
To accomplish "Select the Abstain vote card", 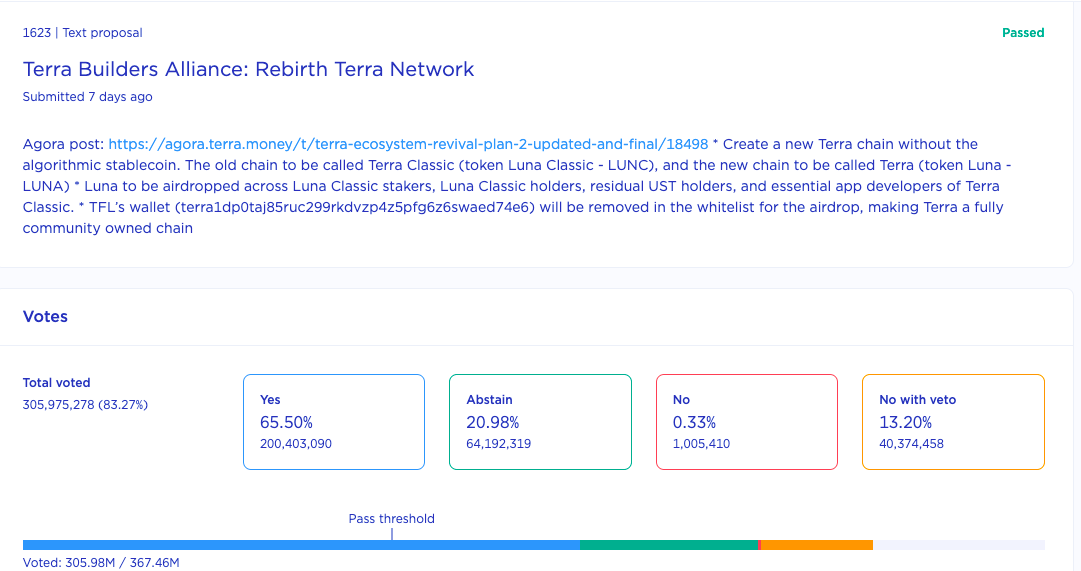I will (x=540, y=422).
